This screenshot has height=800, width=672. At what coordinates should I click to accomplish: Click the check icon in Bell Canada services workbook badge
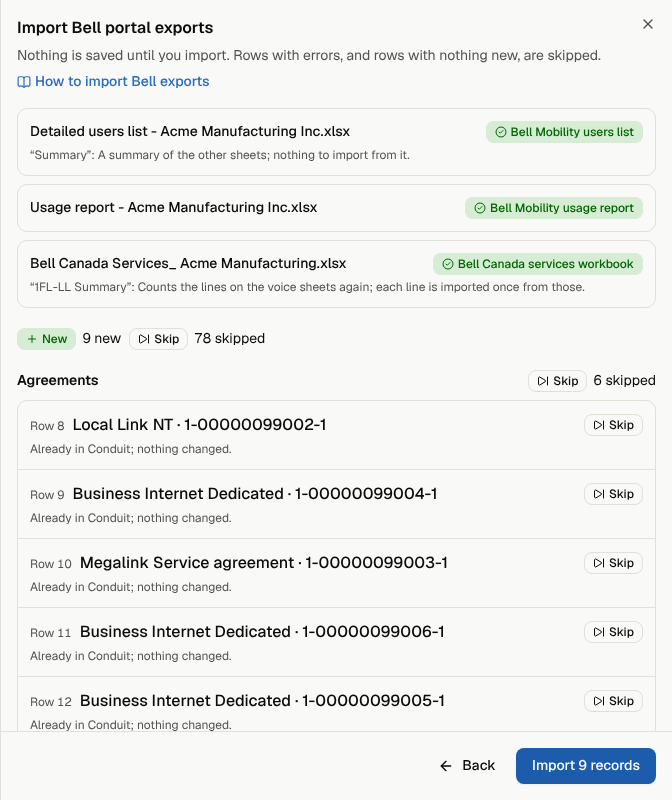447,264
